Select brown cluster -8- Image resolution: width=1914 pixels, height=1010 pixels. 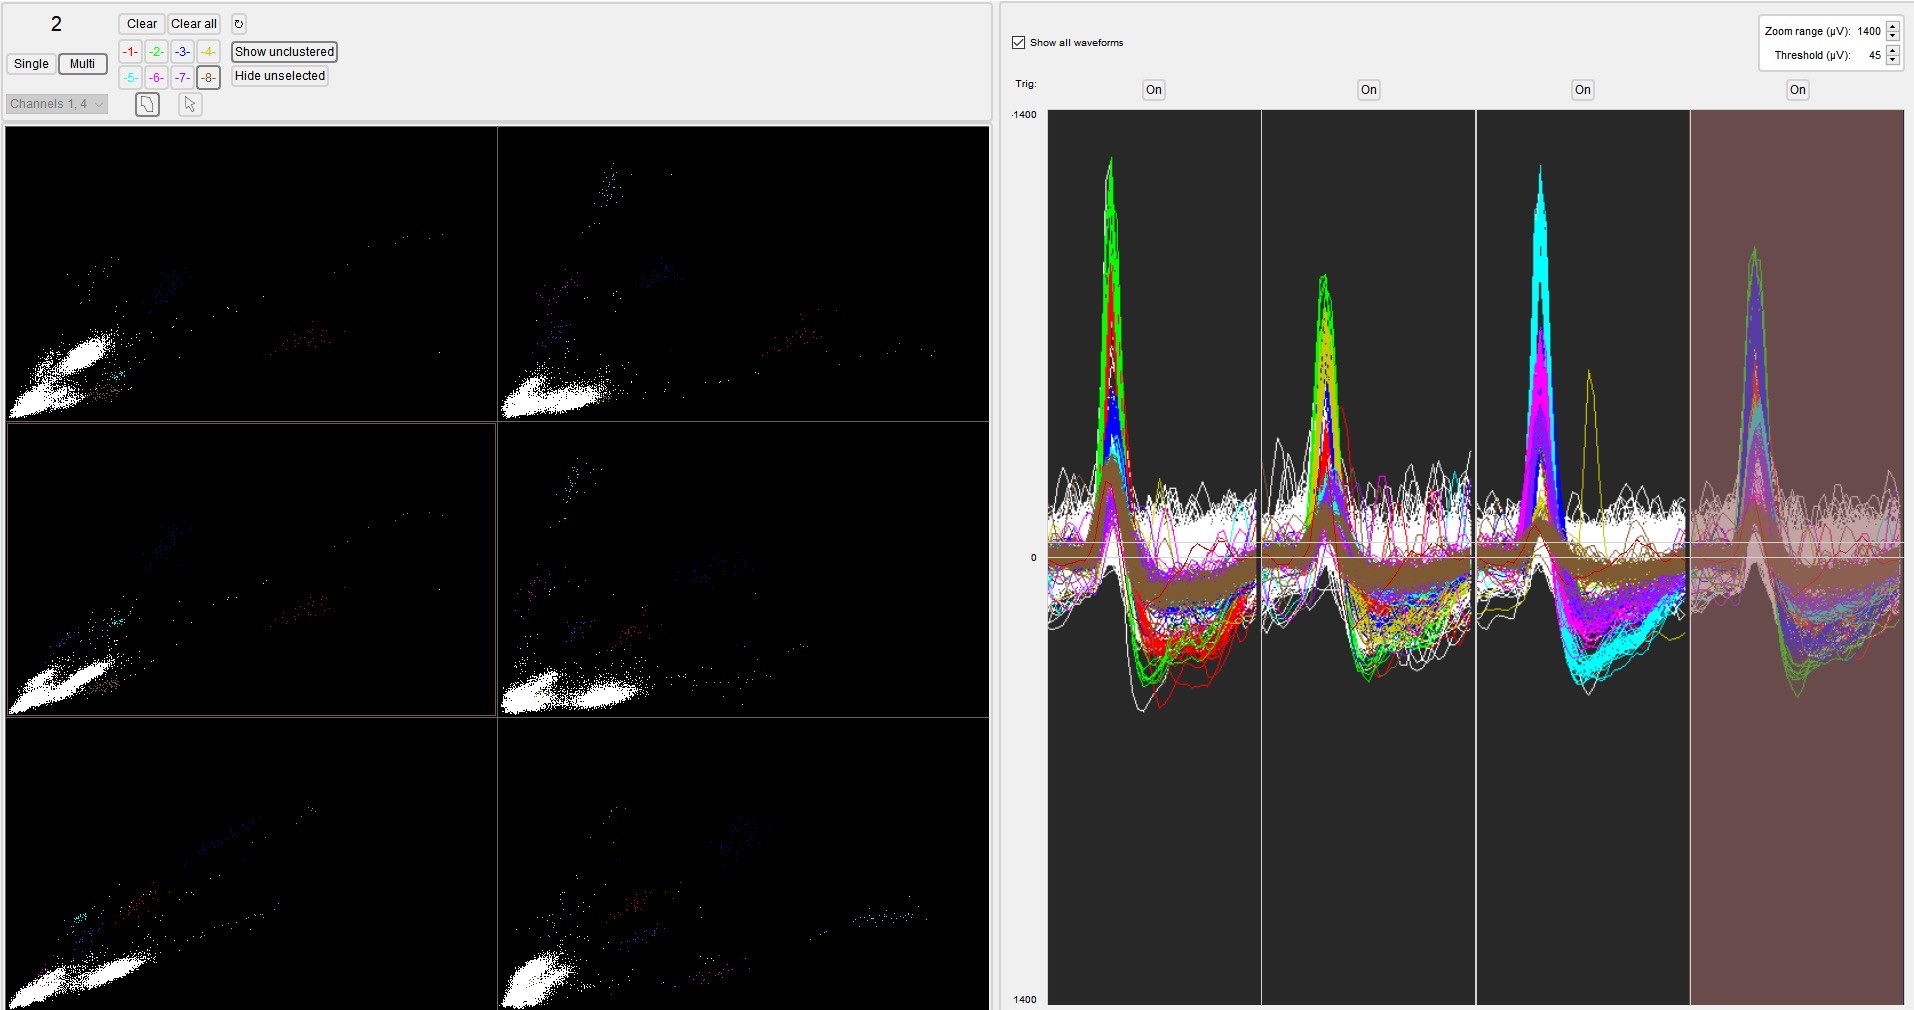click(x=208, y=77)
